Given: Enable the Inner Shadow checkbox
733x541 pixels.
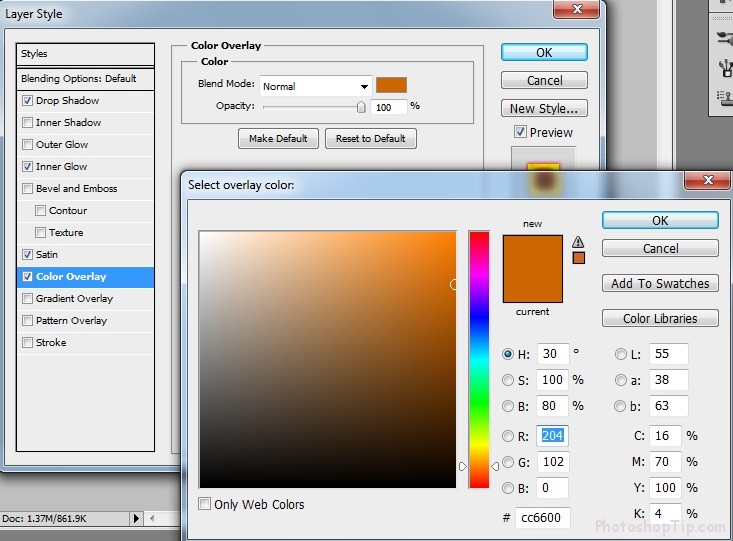Looking at the screenshot, I should (x=28, y=123).
